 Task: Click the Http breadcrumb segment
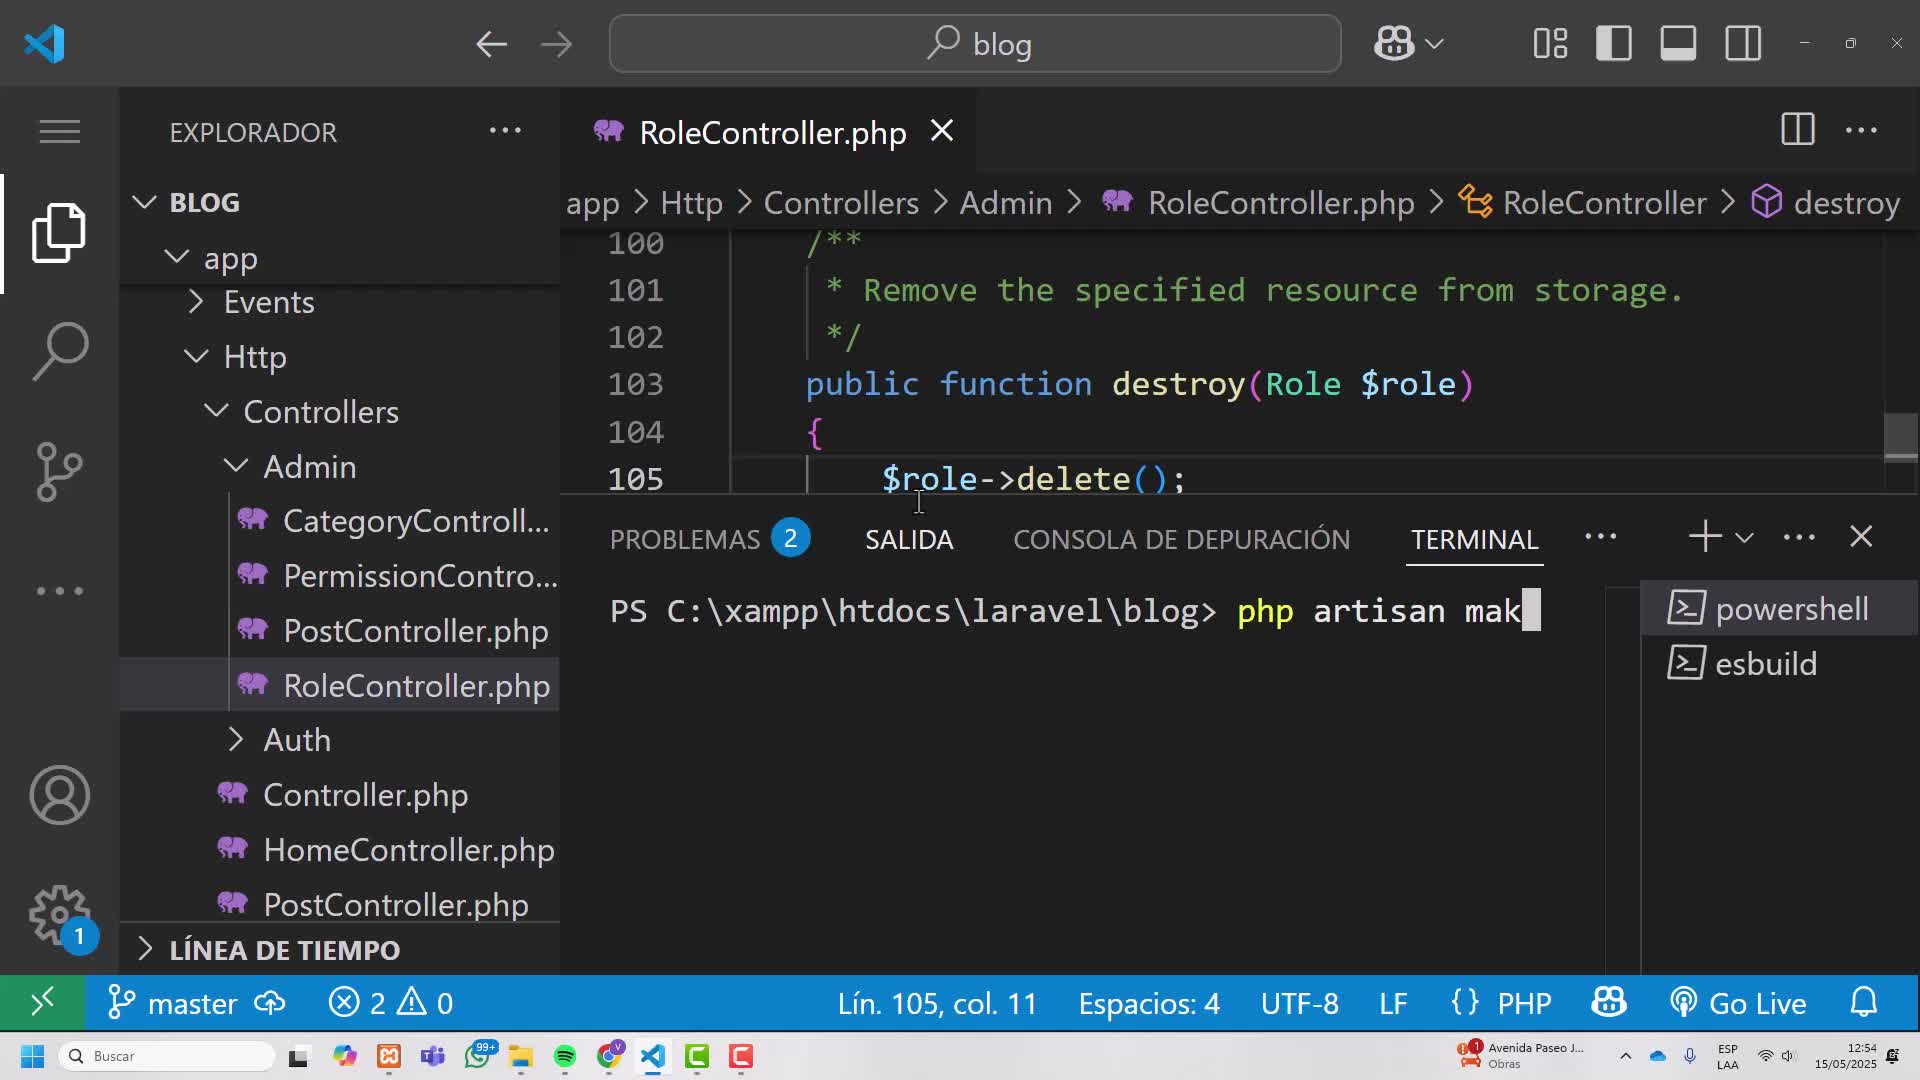691,203
